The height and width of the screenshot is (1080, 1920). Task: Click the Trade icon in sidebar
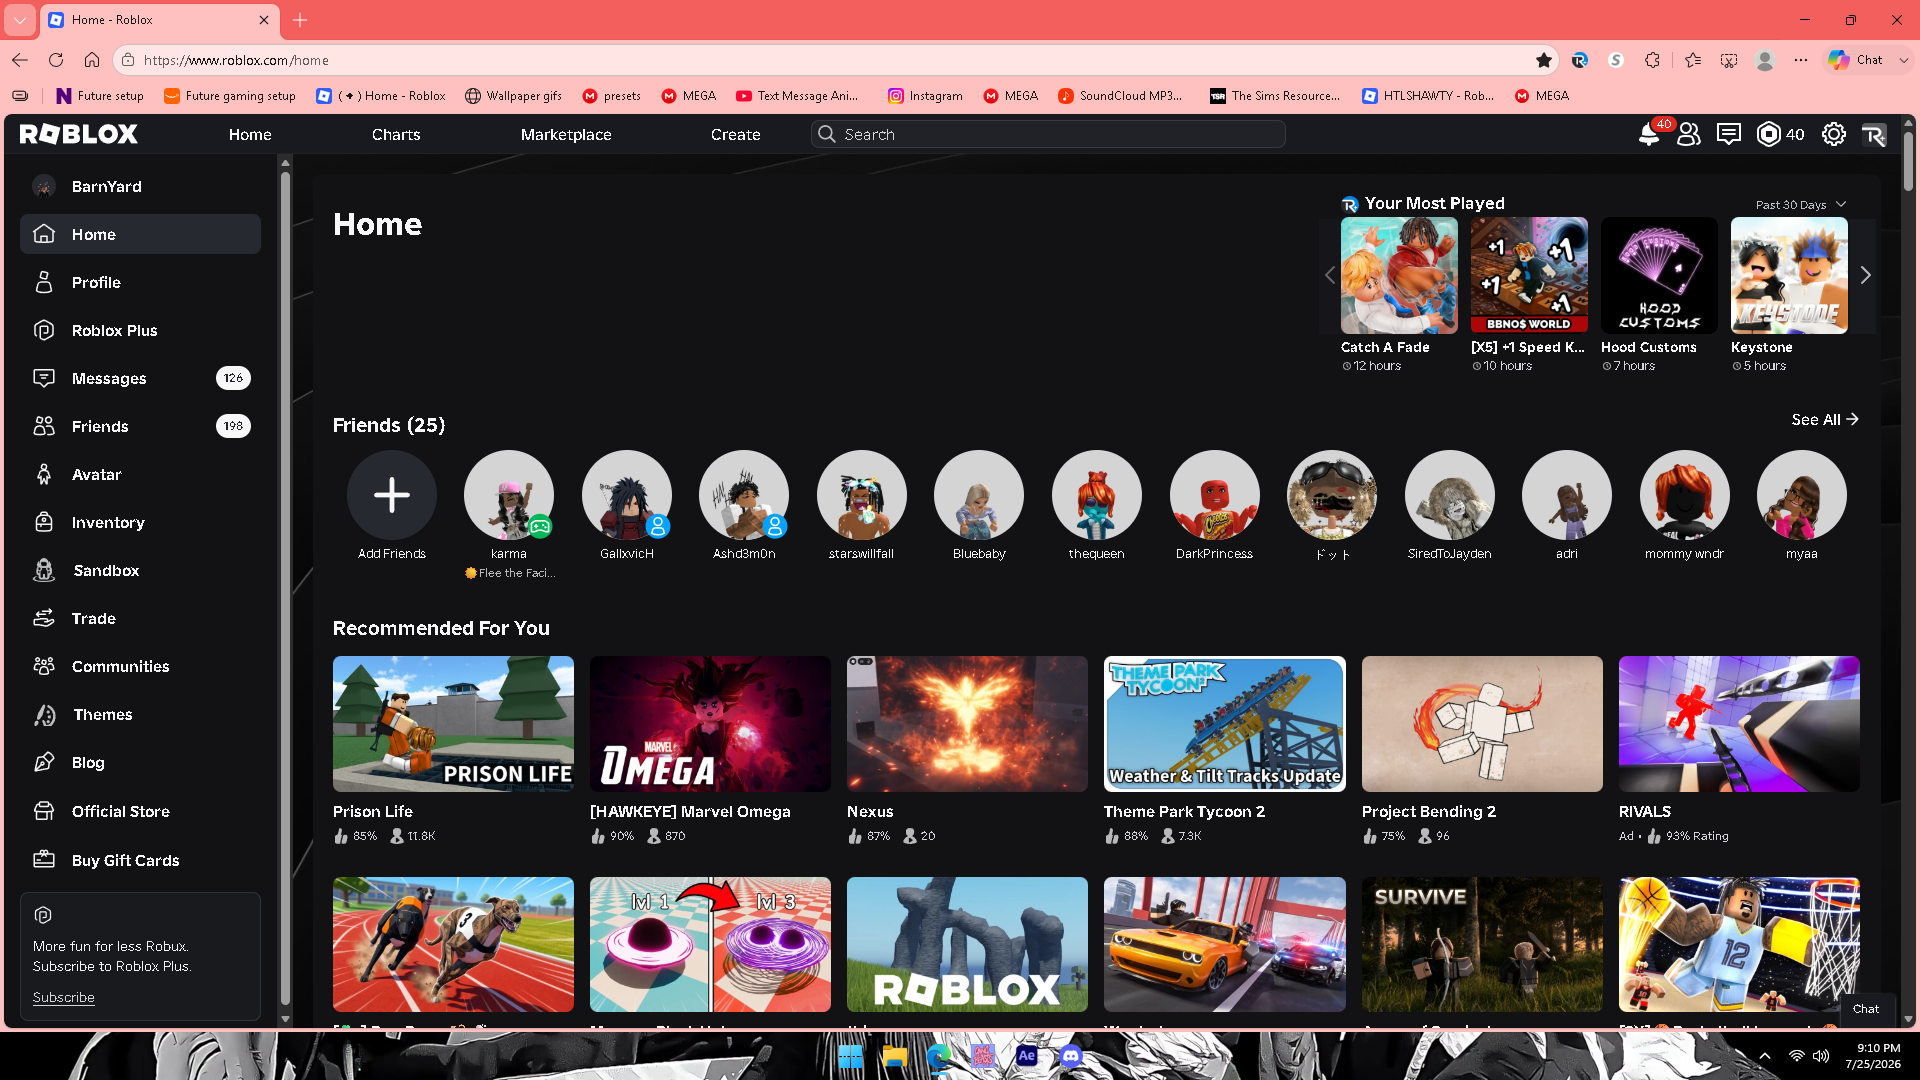44,618
